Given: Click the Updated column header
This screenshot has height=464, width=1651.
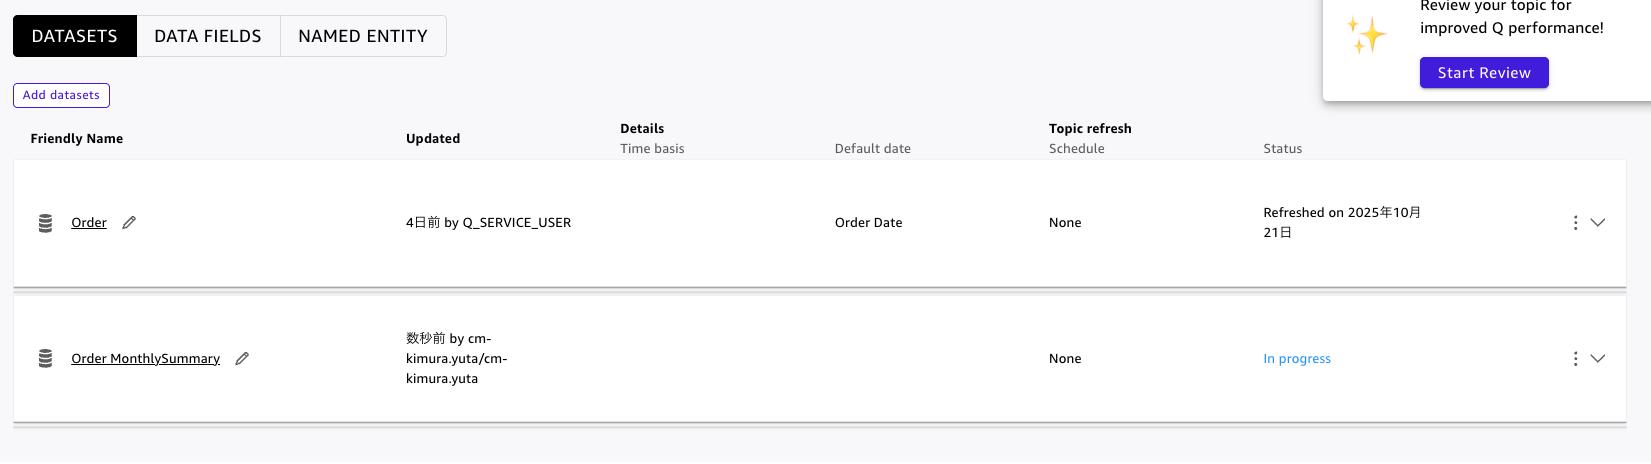Looking at the screenshot, I should click(433, 139).
